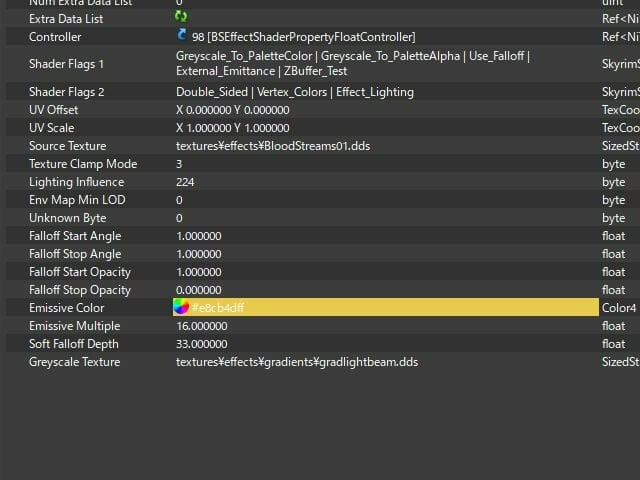This screenshot has height=480, width=640.
Task: Select the Lighting Influence value 224
Action: [x=185, y=182]
